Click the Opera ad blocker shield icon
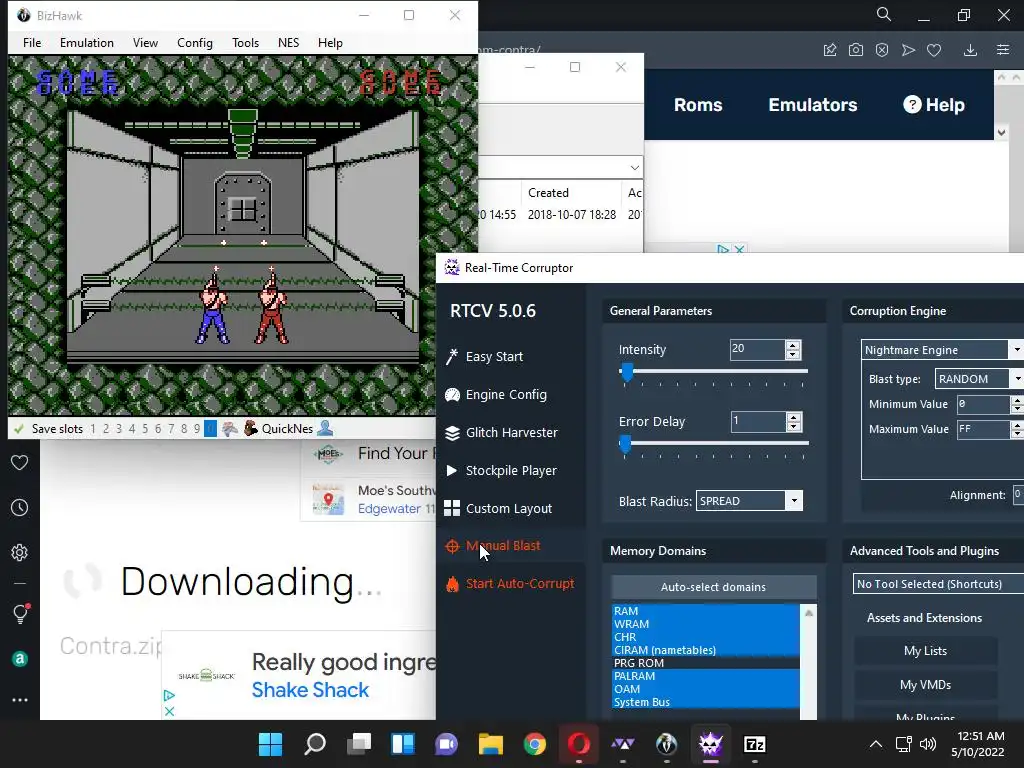1024x768 pixels. (x=882, y=50)
